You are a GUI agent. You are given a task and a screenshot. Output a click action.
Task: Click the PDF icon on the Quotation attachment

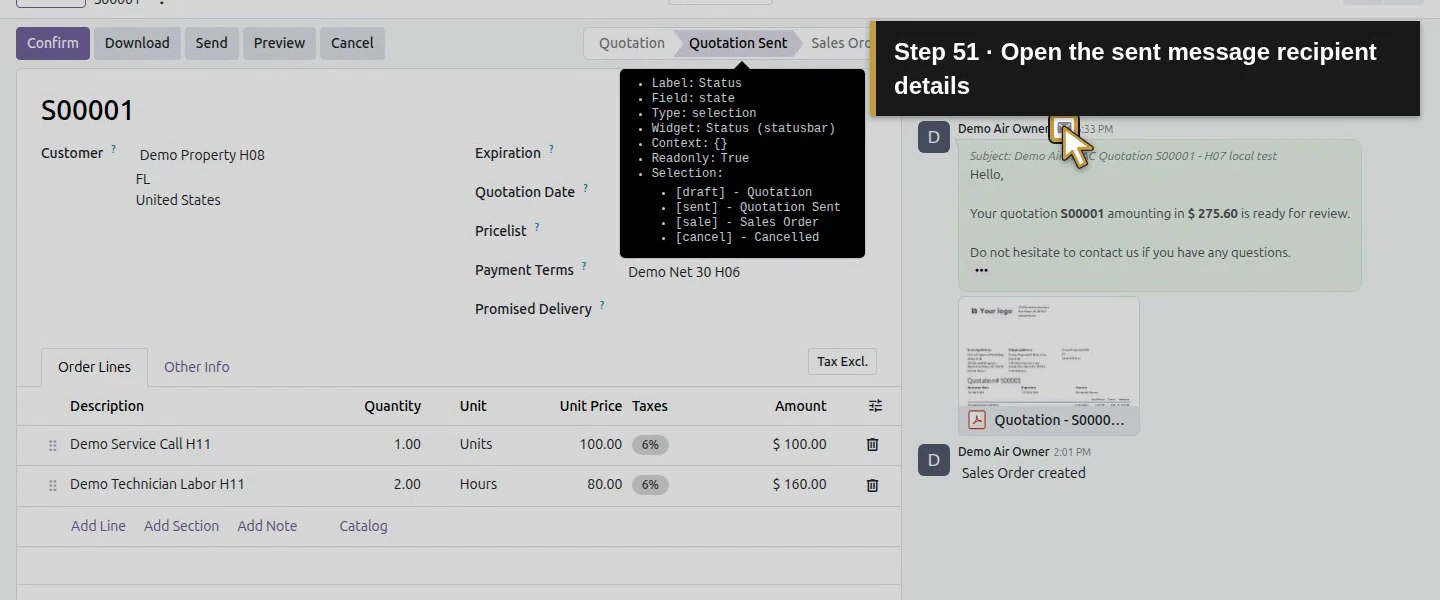pyautogui.click(x=976, y=420)
